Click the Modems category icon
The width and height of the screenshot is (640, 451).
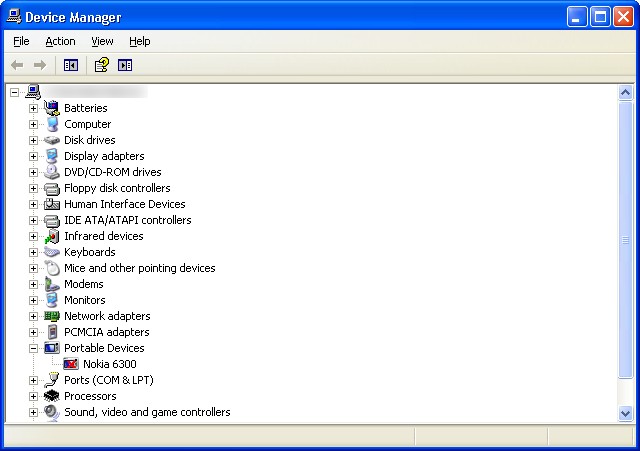point(52,284)
